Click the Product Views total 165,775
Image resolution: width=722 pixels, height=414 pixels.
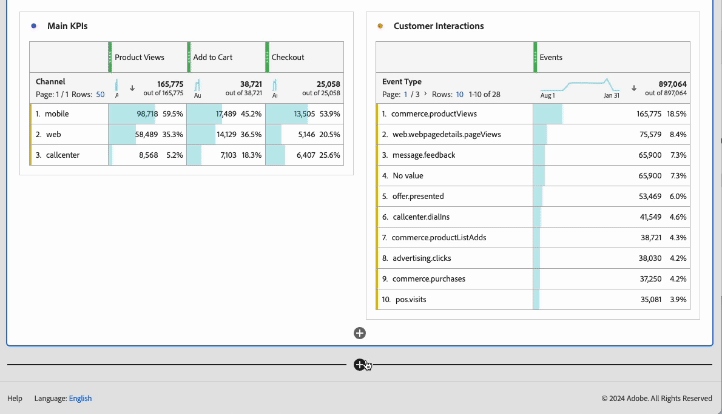170,84
